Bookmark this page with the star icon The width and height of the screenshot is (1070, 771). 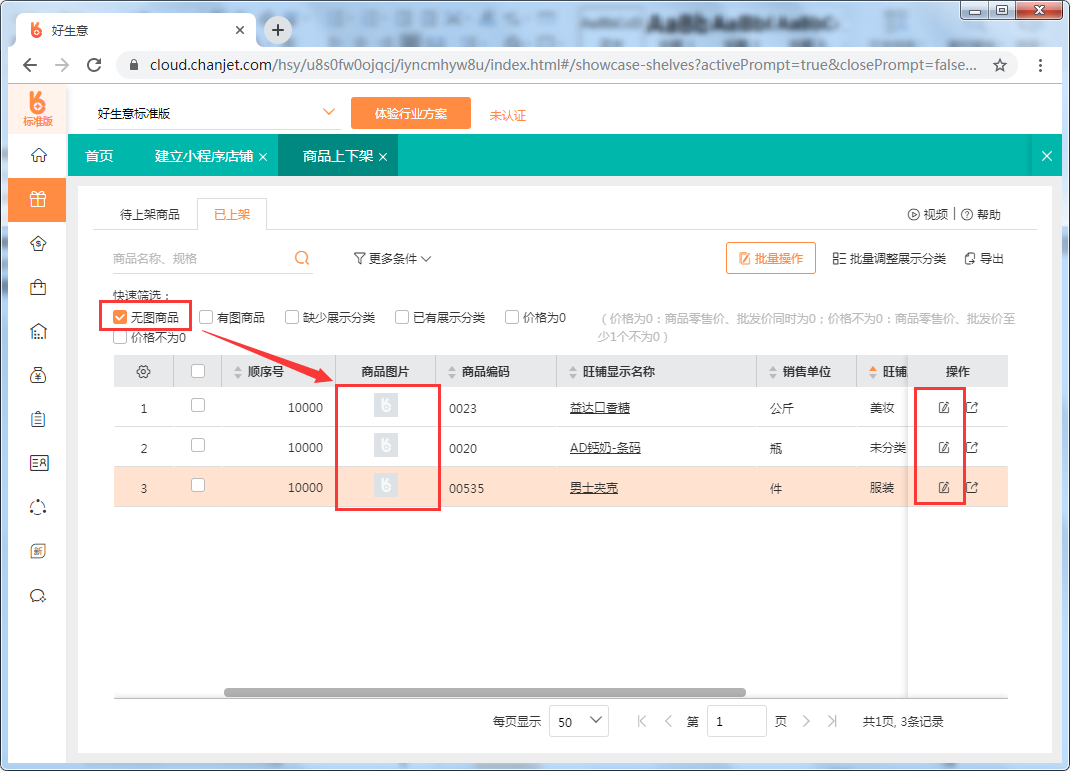click(x=1000, y=65)
